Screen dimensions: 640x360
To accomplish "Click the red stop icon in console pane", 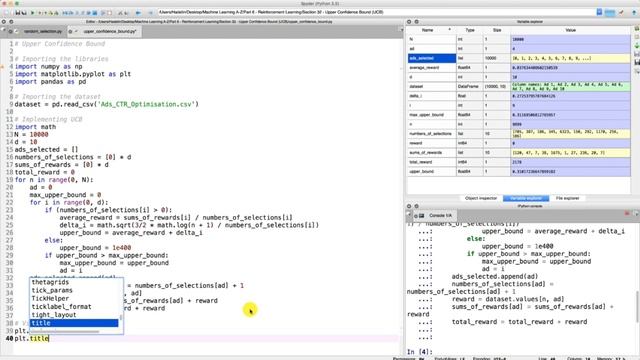I will pos(627,213).
